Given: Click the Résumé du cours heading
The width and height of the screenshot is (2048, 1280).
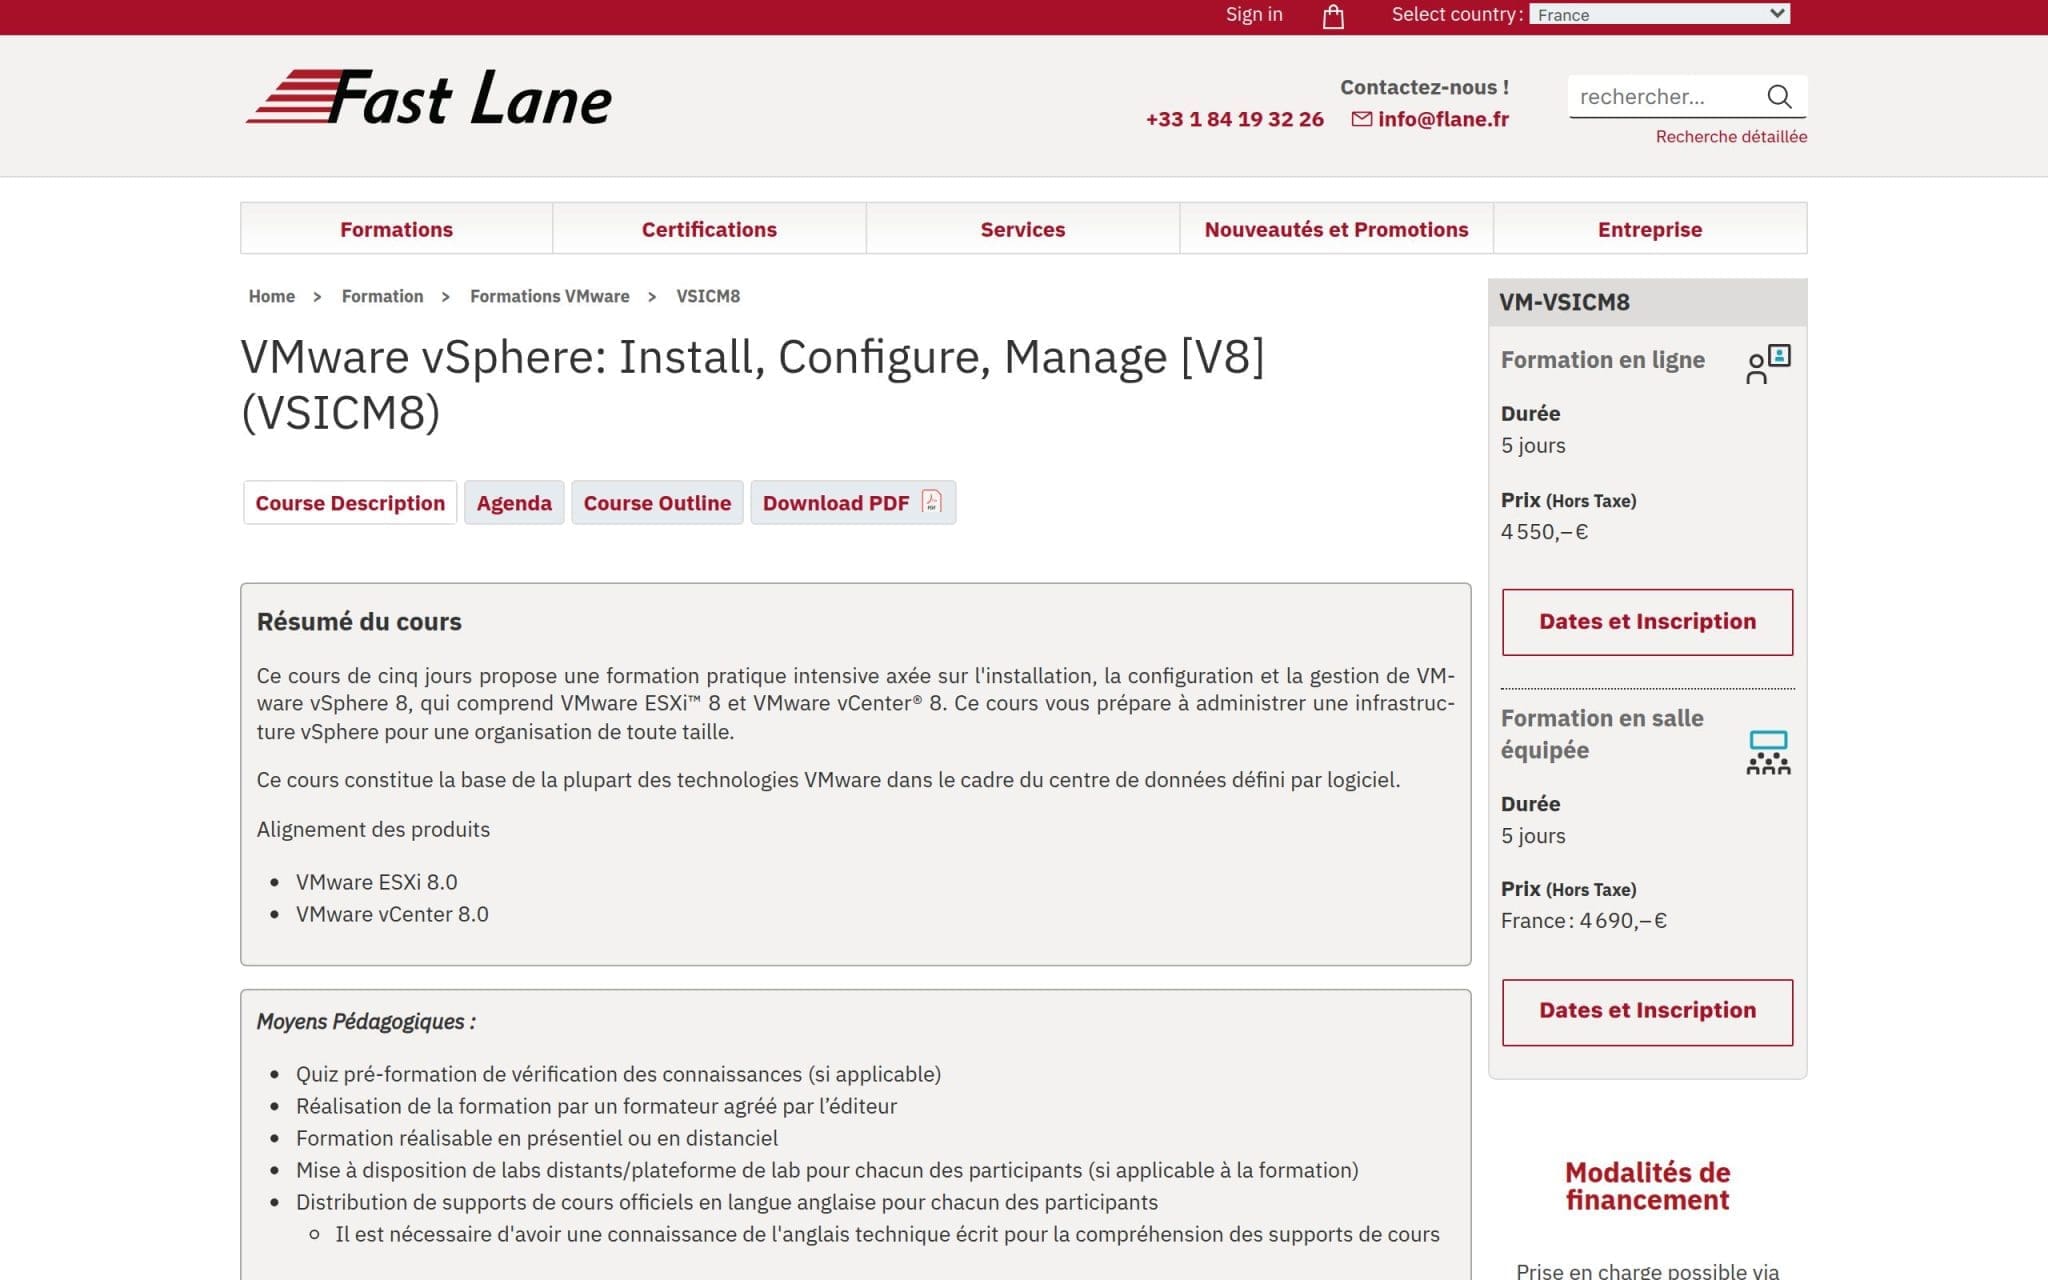Looking at the screenshot, I should coord(359,621).
